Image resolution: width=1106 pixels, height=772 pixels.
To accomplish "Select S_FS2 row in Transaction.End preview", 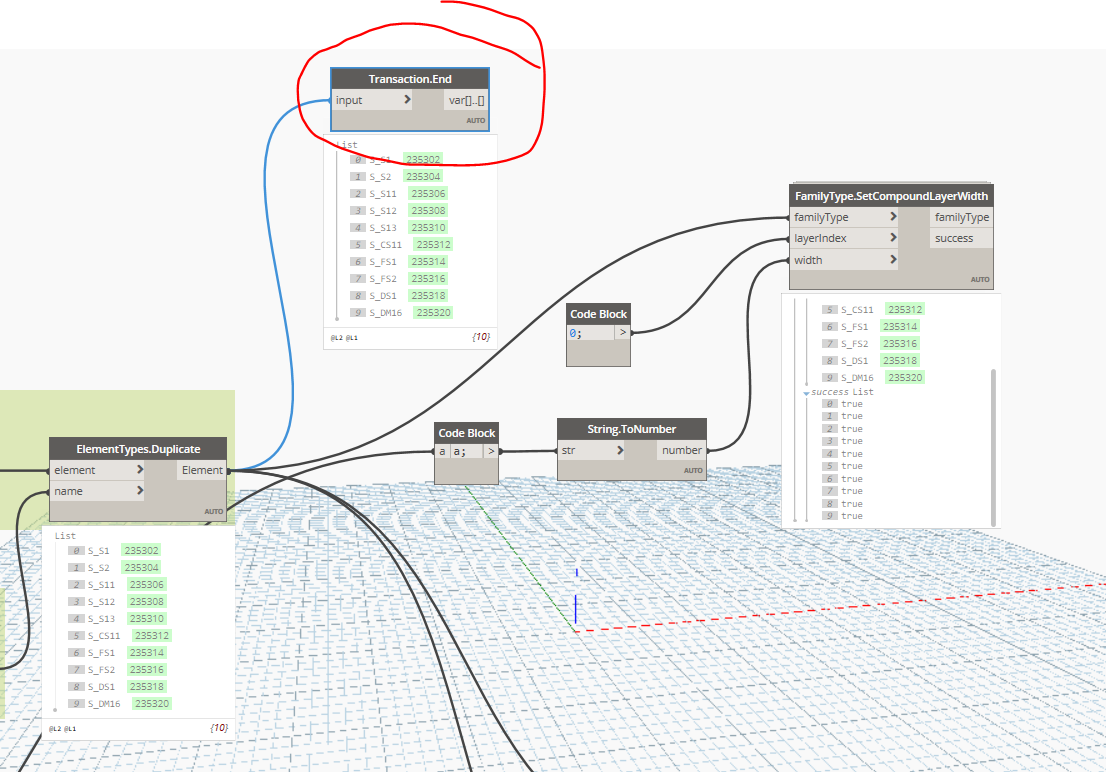I will (399, 279).
